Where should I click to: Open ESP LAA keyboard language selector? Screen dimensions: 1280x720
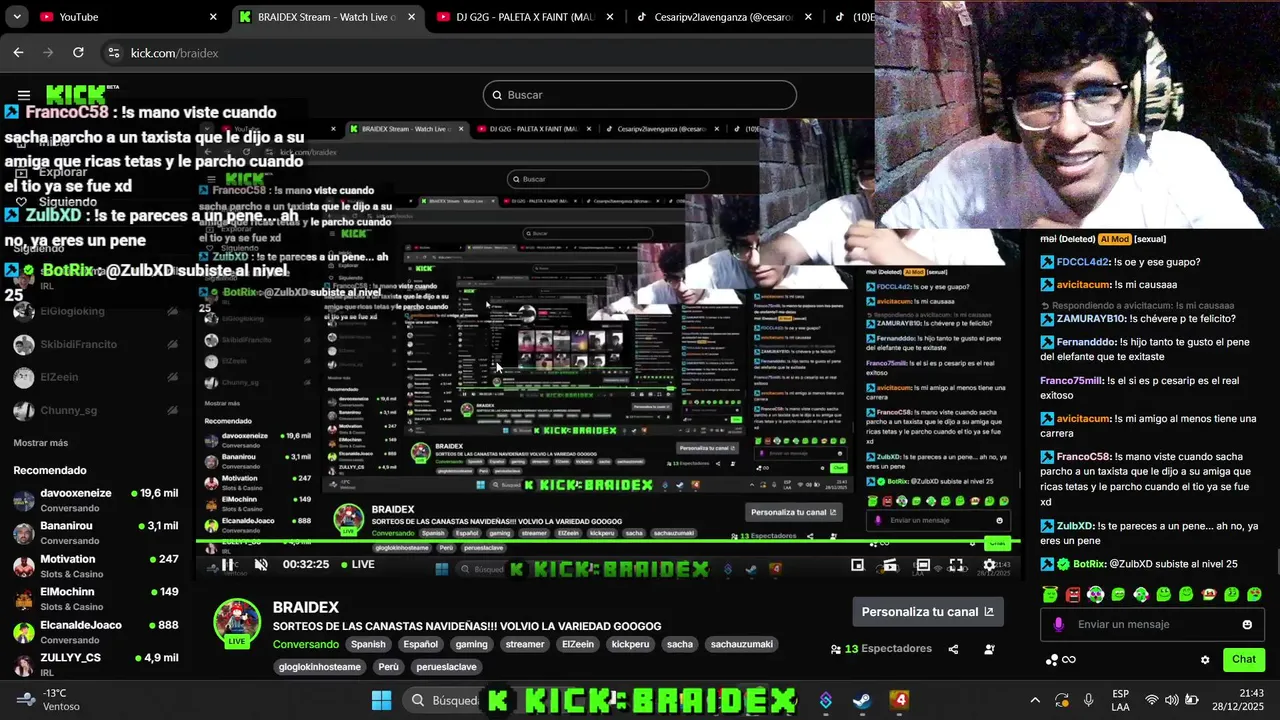coord(1121,700)
